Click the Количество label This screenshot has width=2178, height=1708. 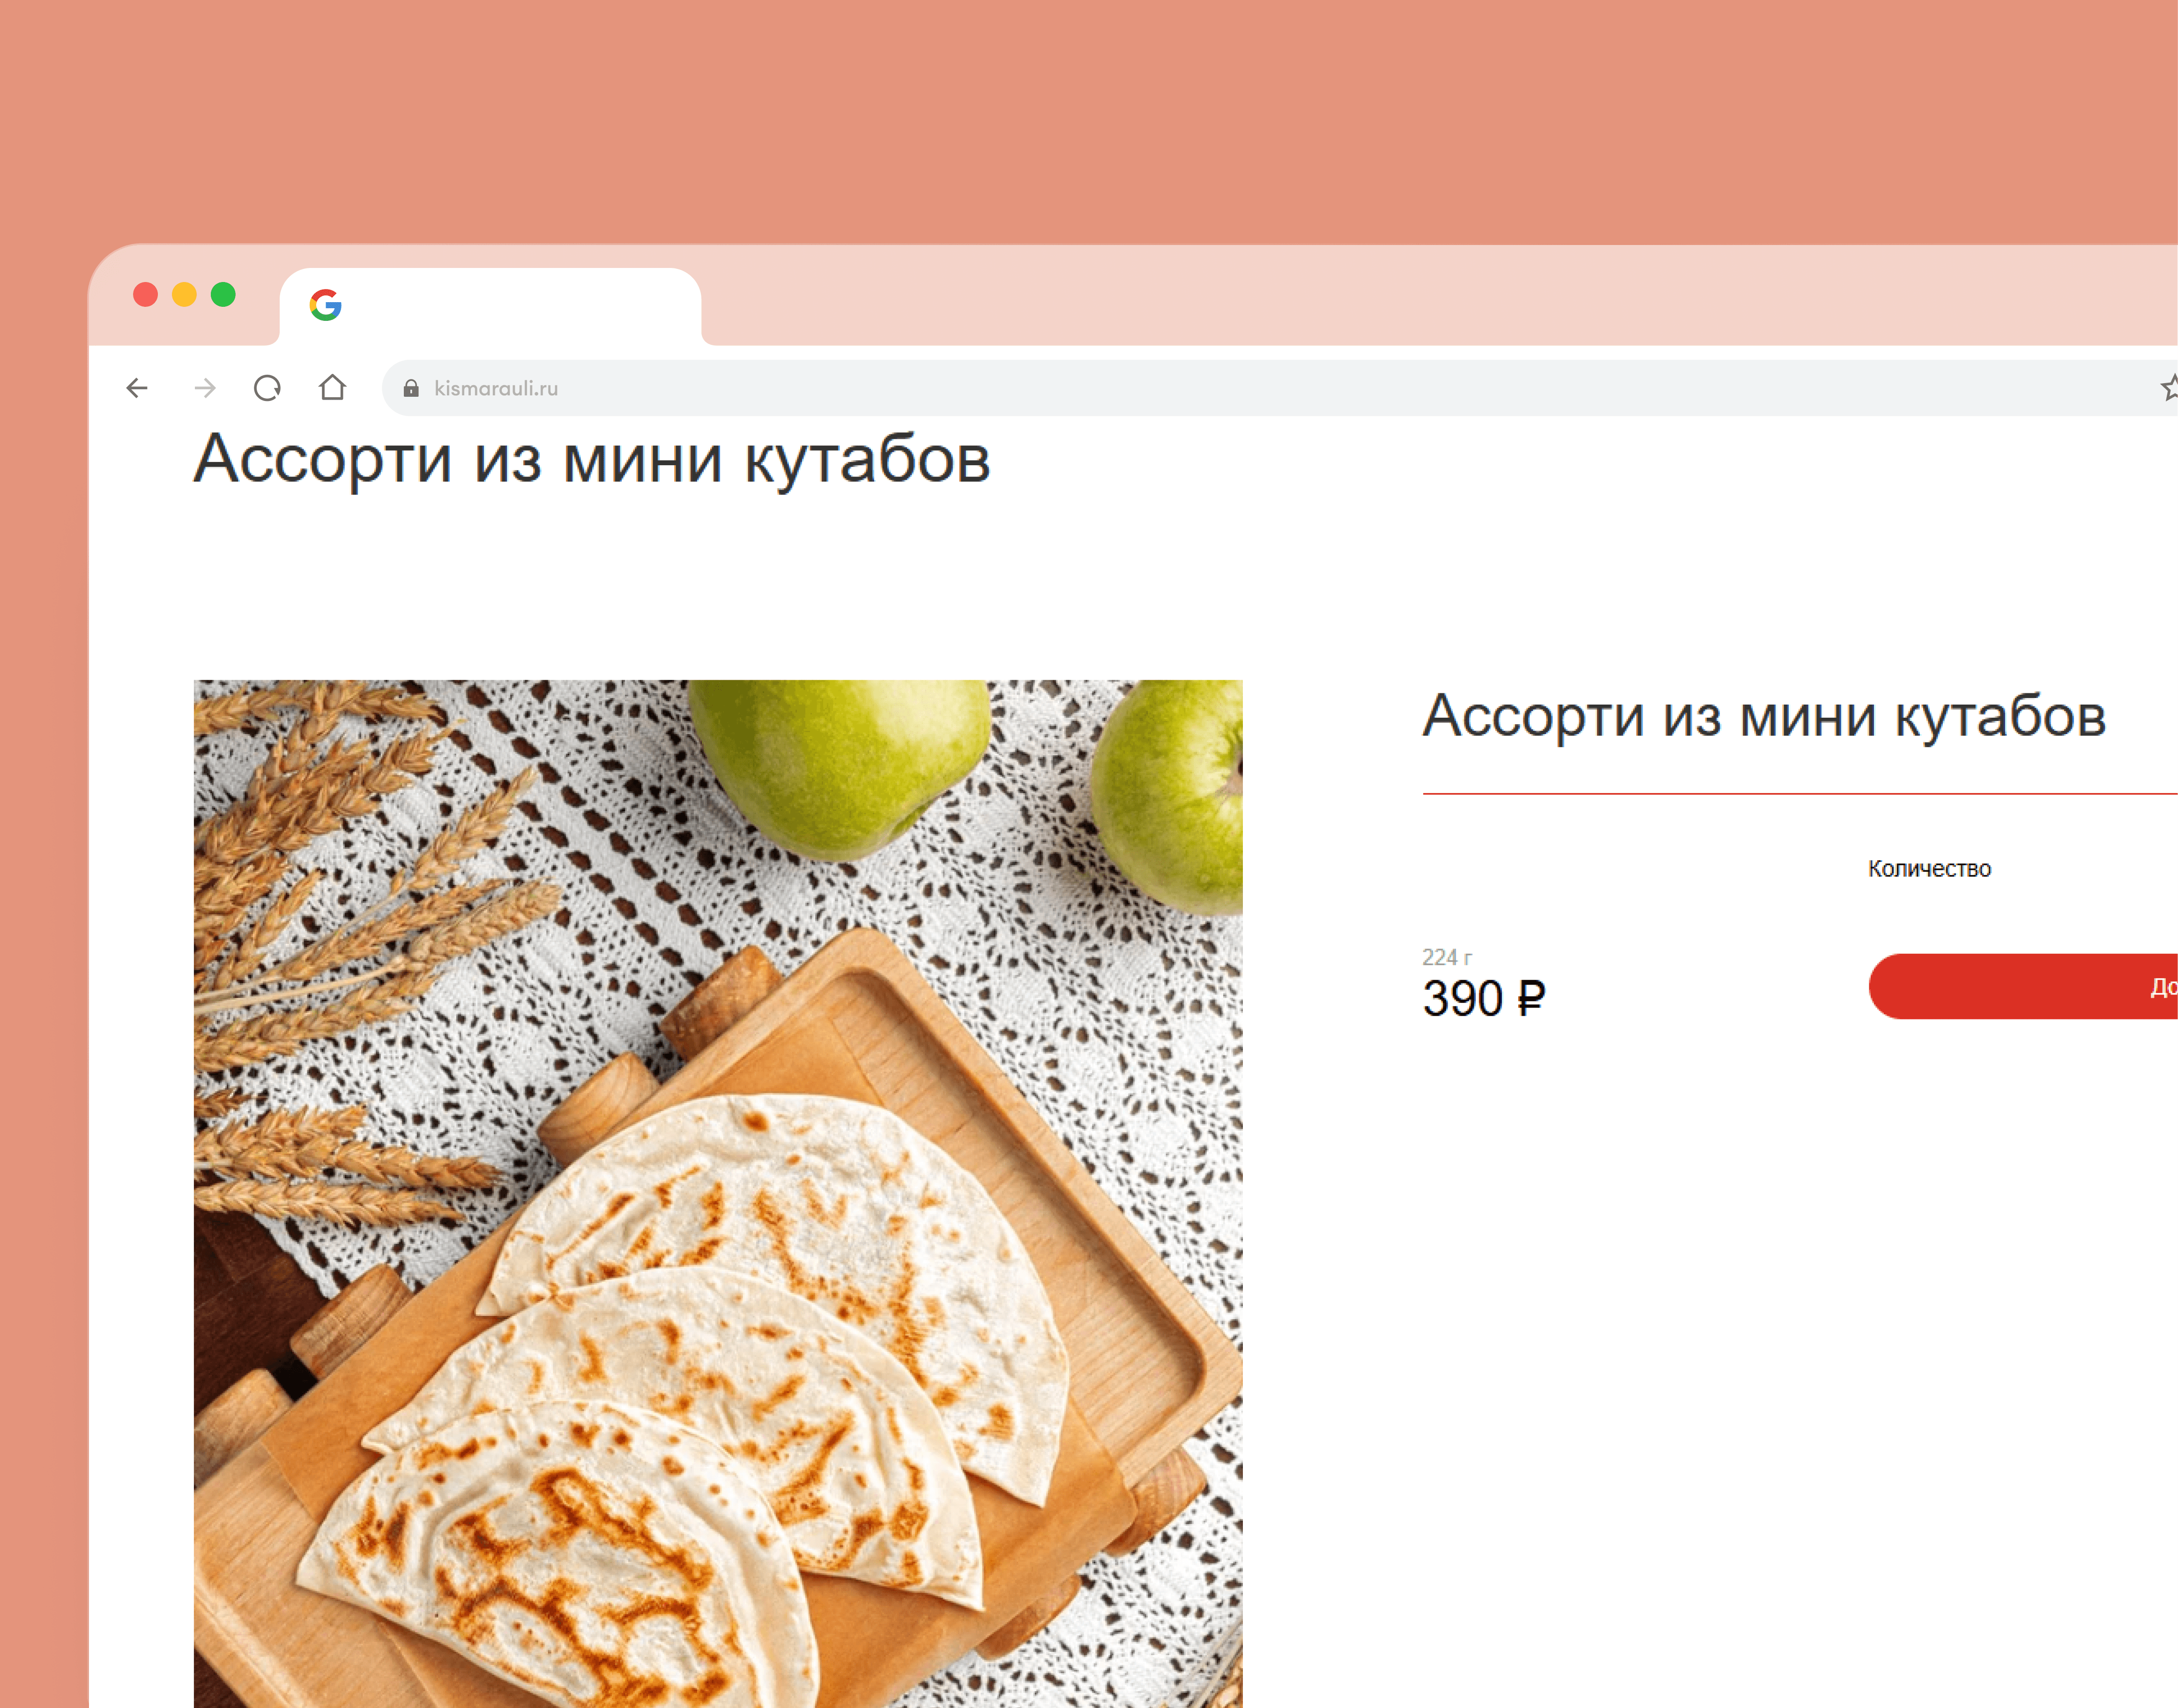pos(1929,869)
